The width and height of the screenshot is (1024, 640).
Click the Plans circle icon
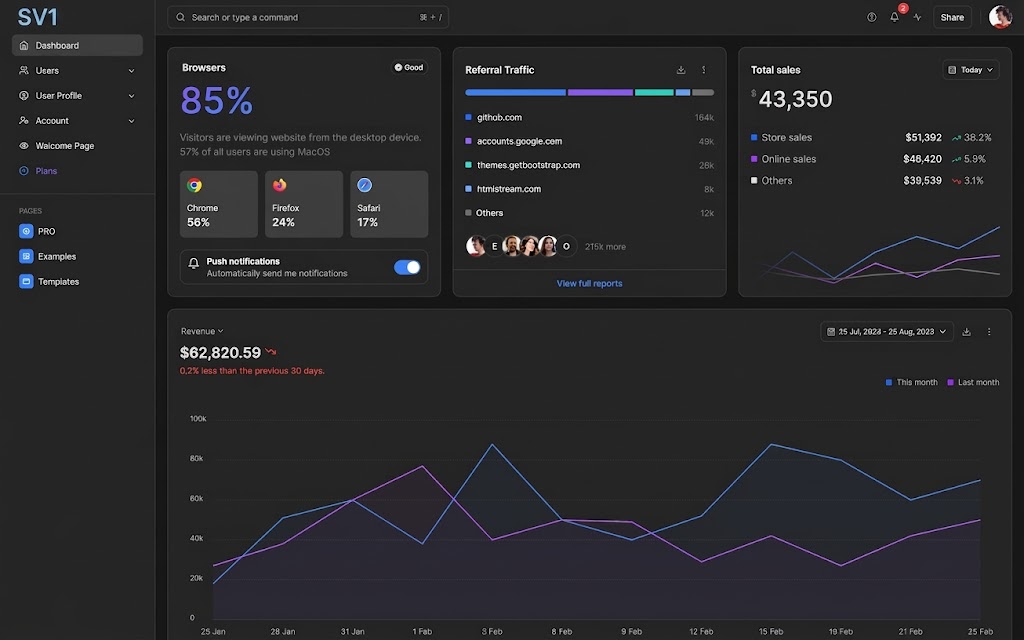click(x=24, y=170)
